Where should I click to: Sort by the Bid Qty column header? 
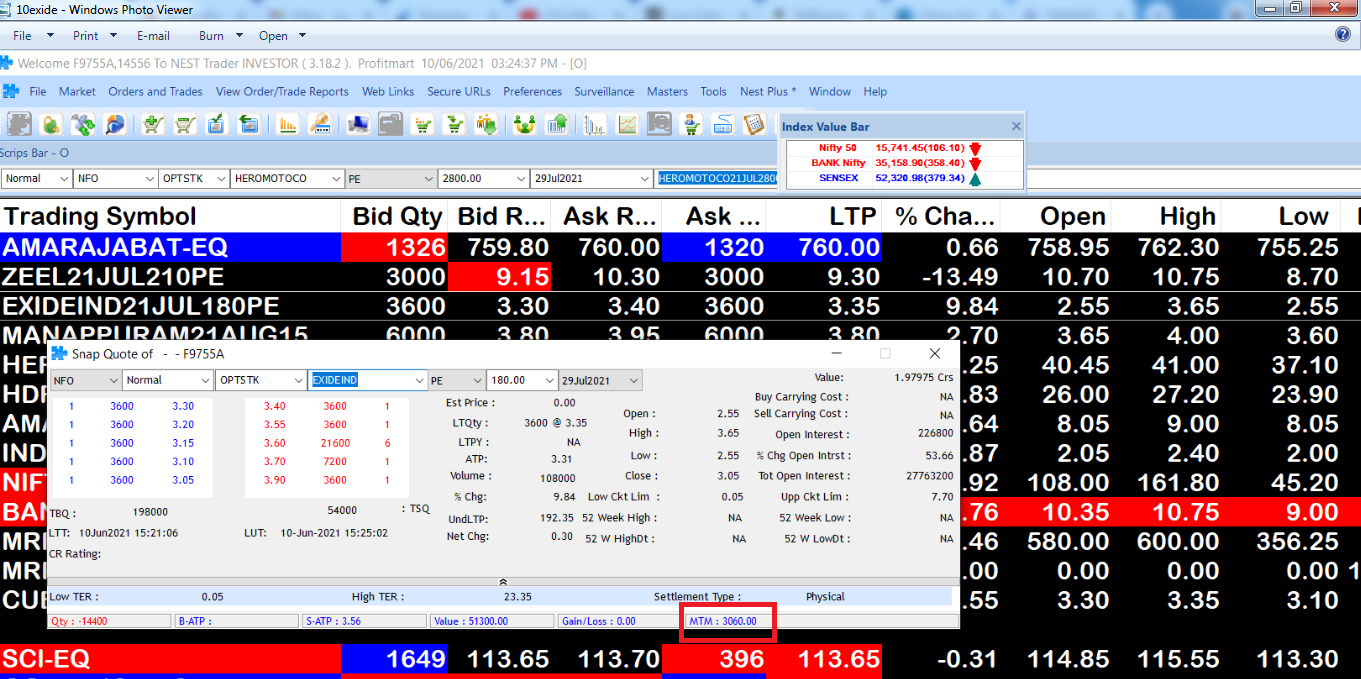pyautogui.click(x=396, y=216)
